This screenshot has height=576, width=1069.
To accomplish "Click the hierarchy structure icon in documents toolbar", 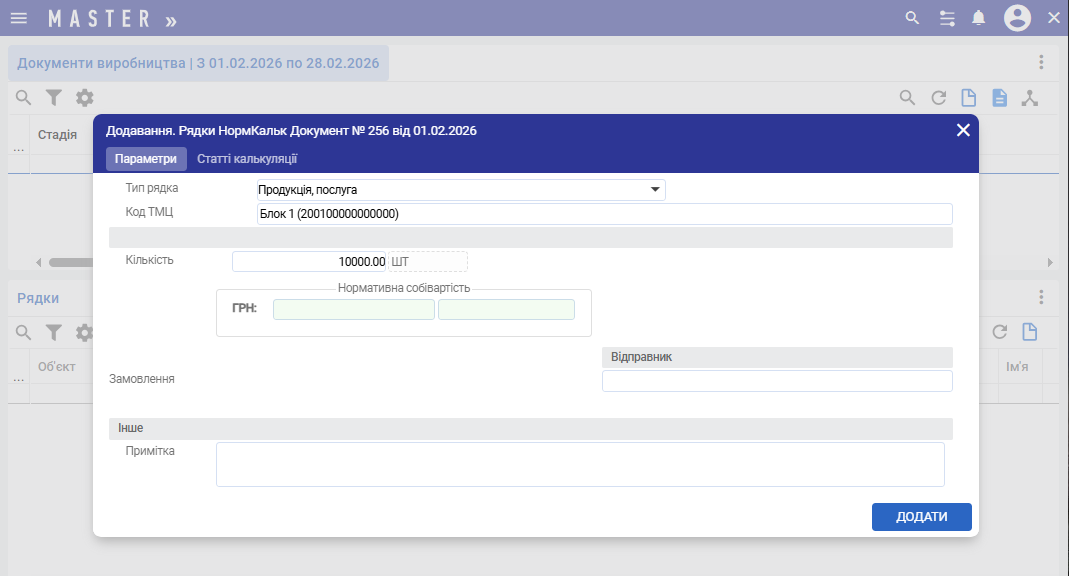I will tap(1030, 97).
